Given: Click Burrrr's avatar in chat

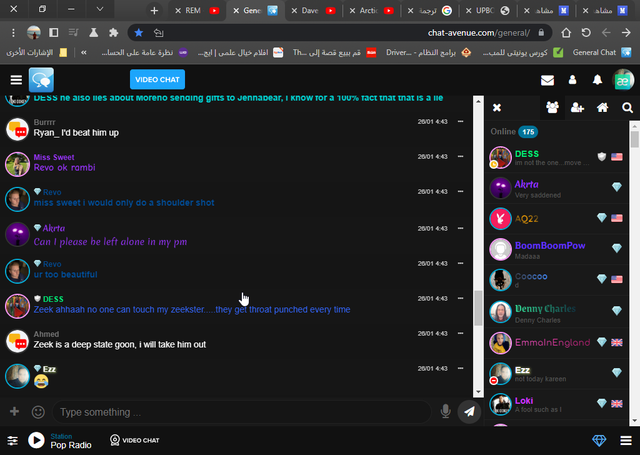Looking at the screenshot, I should pos(17,129).
